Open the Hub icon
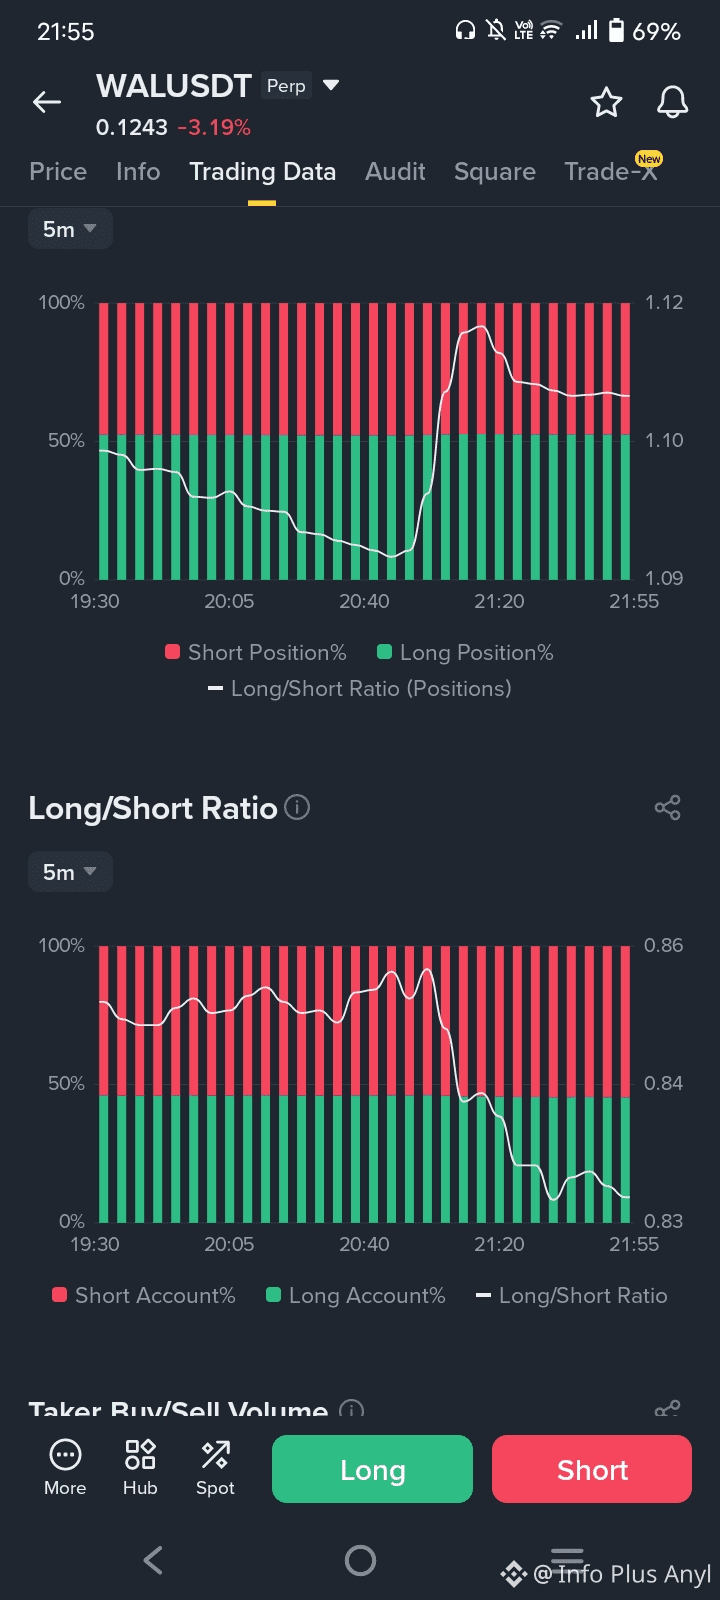The width and height of the screenshot is (720, 1600). pos(140,1467)
